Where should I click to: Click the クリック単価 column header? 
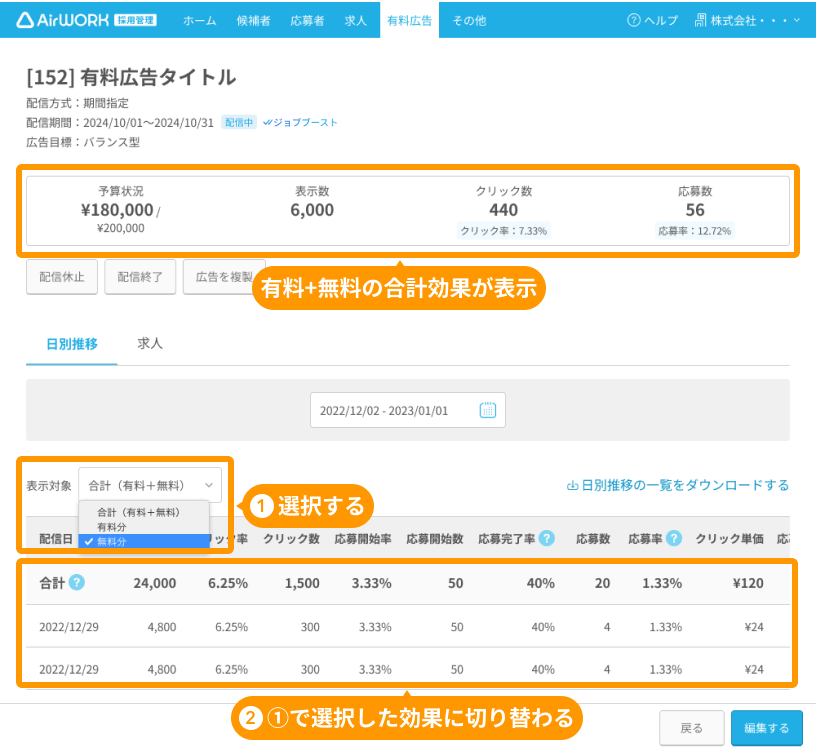[x=730, y=539]
